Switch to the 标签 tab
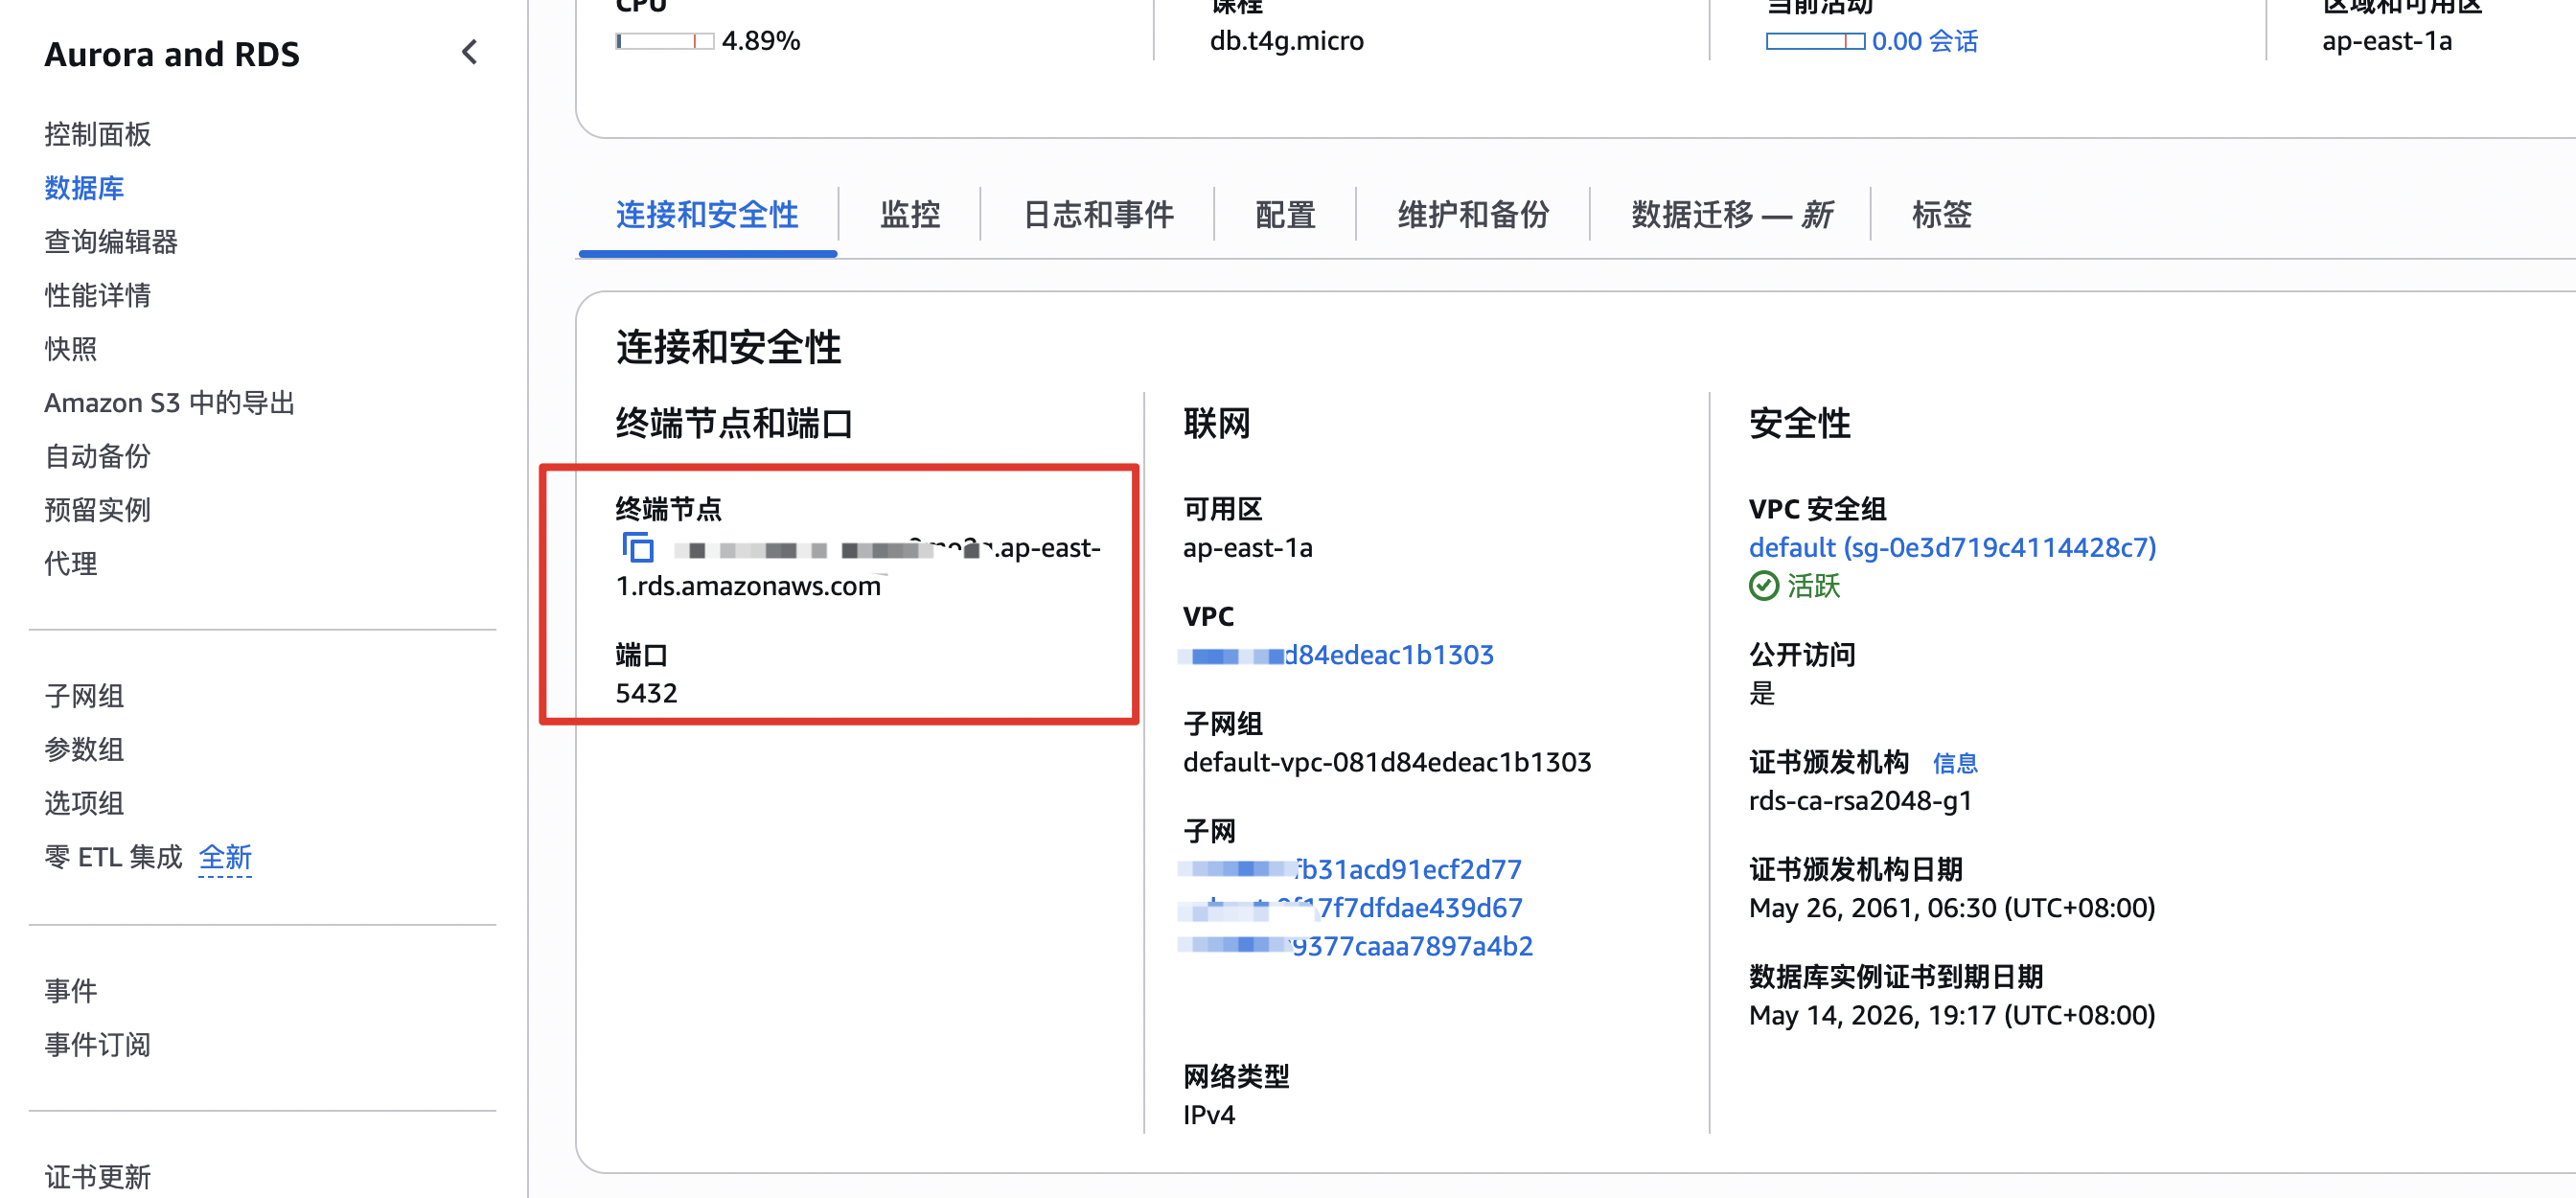Viewport: 2576px width, 1198px height. click(1941, 215)
